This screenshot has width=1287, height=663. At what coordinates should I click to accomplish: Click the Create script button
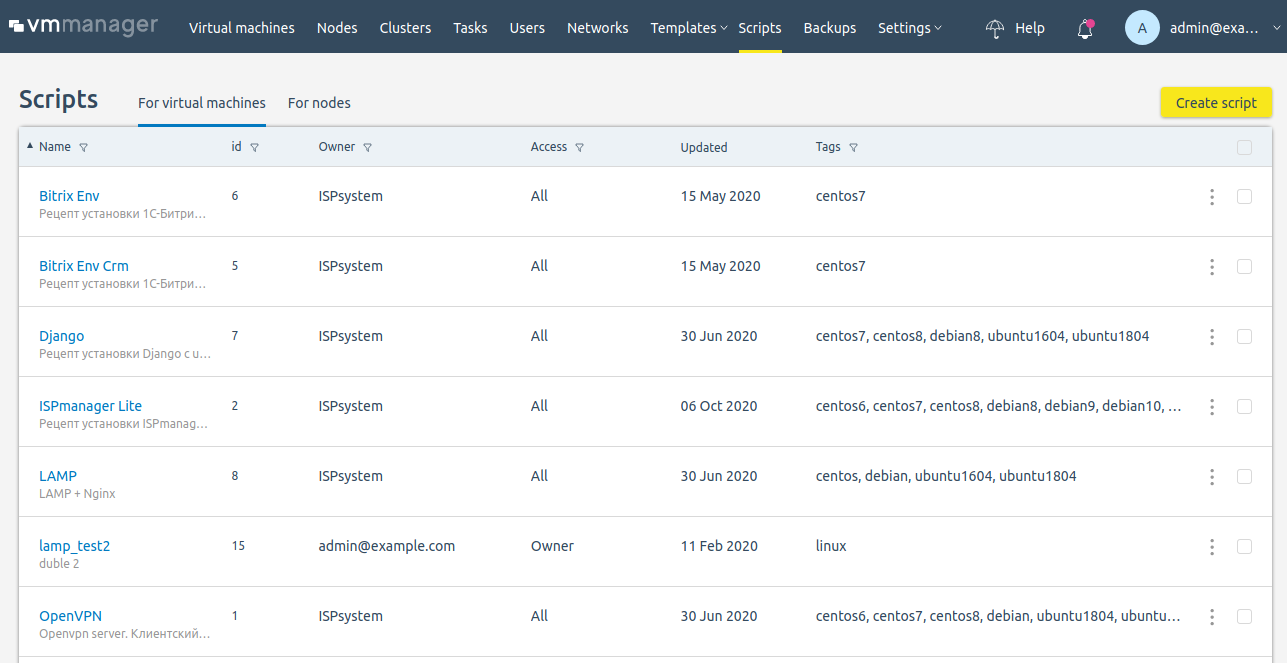click(x=1216, y=103)
